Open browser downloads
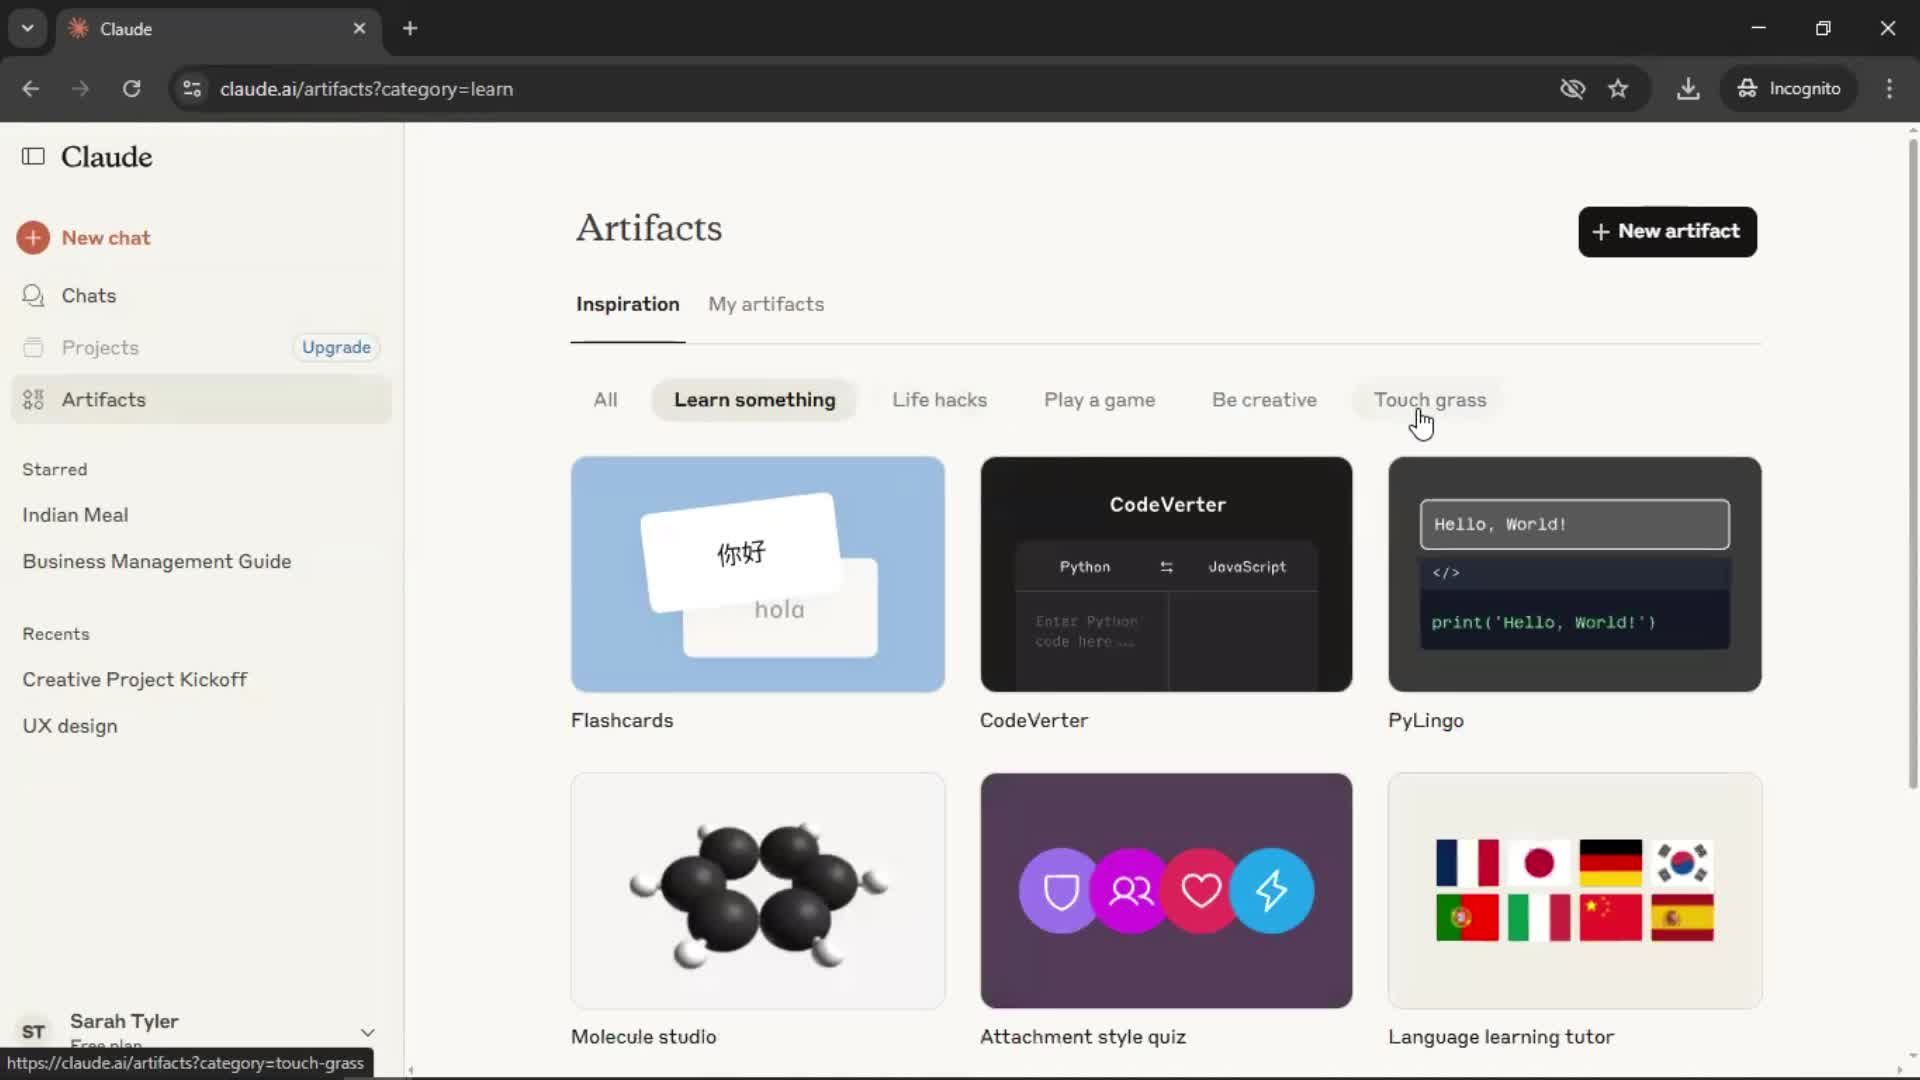Image resolution: width=1920 pixels, height=1080 pixels. click(x=1688, y=89)
